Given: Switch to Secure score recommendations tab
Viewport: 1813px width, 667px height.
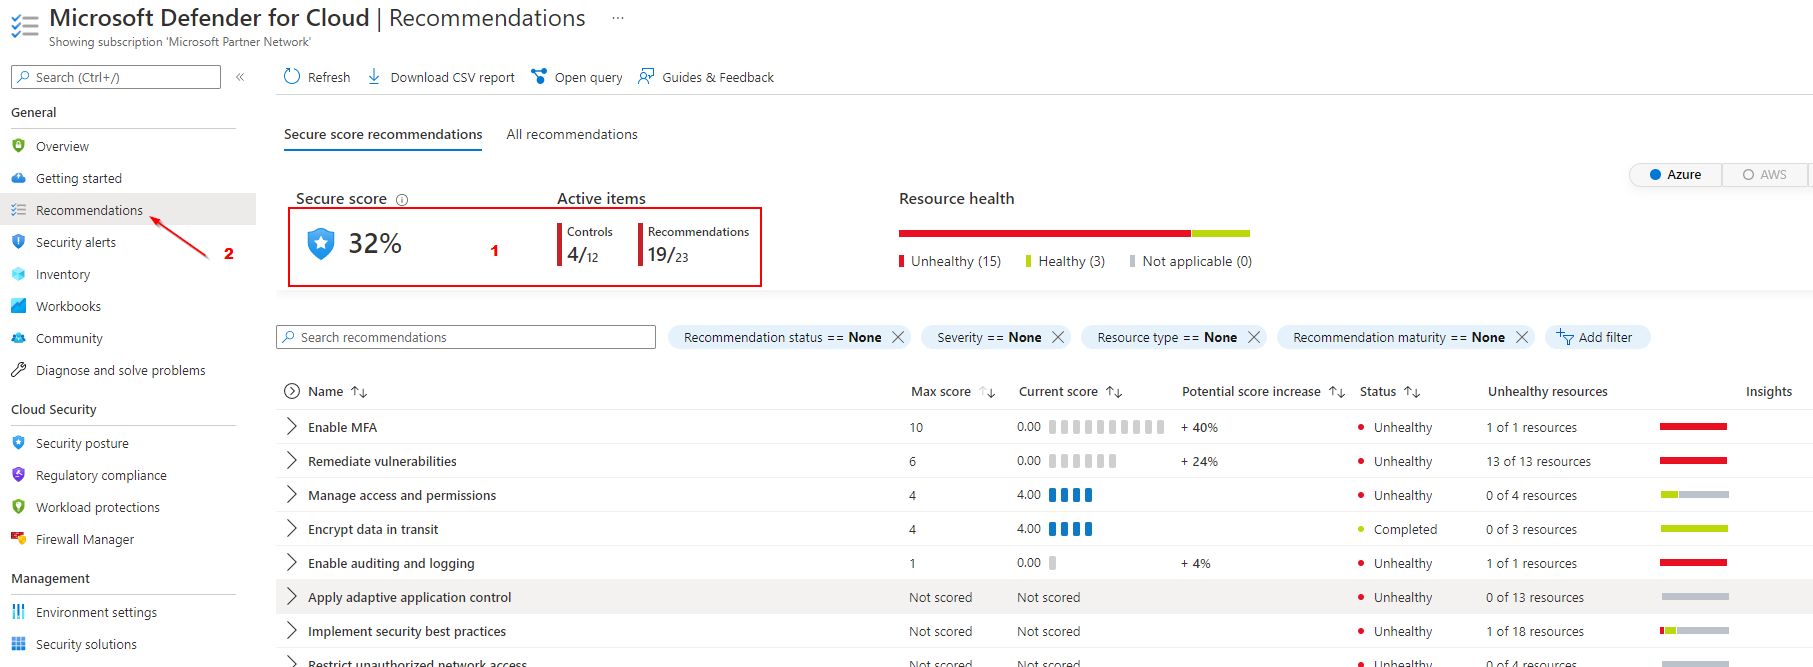Looking at the screenshot, I should pos(383,134).
